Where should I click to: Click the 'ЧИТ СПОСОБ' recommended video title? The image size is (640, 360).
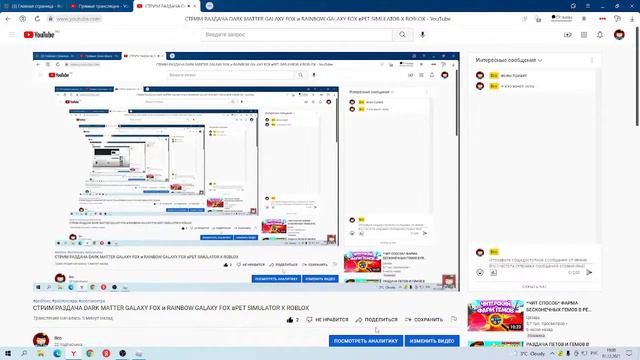point(558,307)
